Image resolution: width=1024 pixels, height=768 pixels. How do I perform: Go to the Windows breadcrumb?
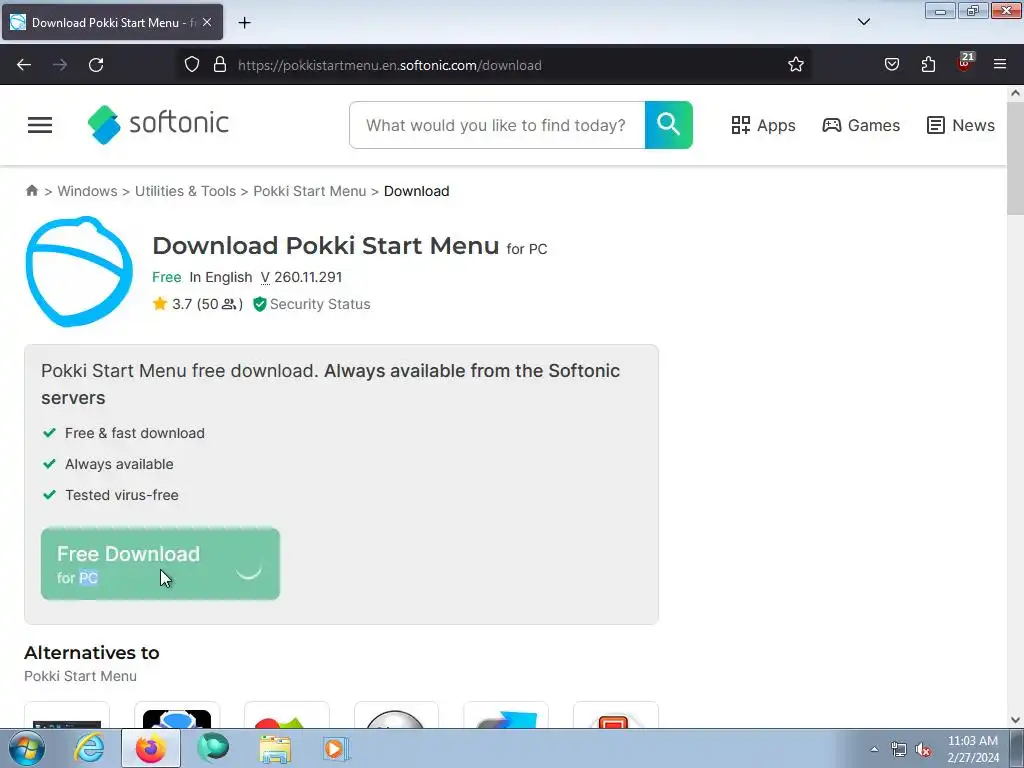pos(88,191)
